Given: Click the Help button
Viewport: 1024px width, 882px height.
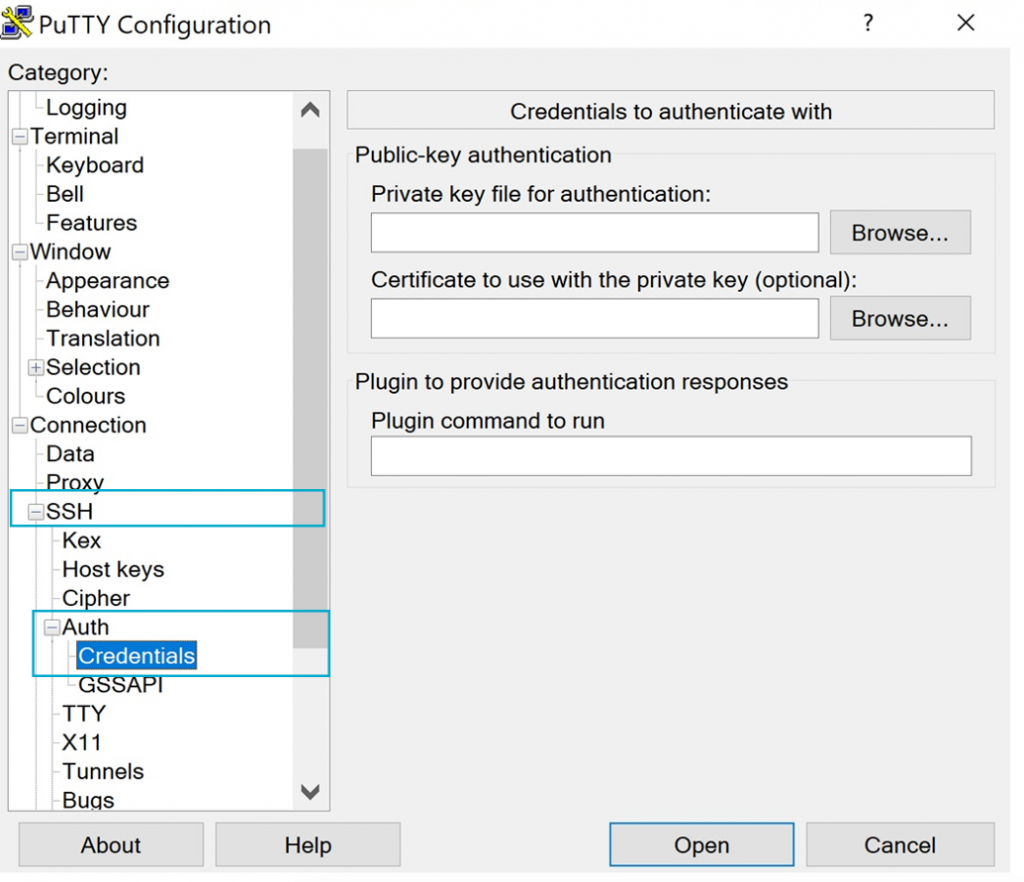Looking at the screenshot, I should pos(308,845).
